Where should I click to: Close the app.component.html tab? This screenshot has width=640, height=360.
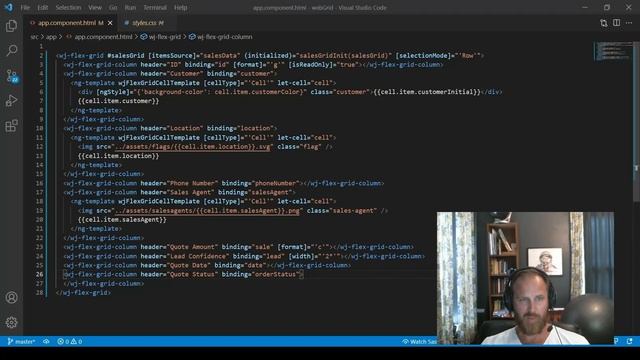(110, 23)
